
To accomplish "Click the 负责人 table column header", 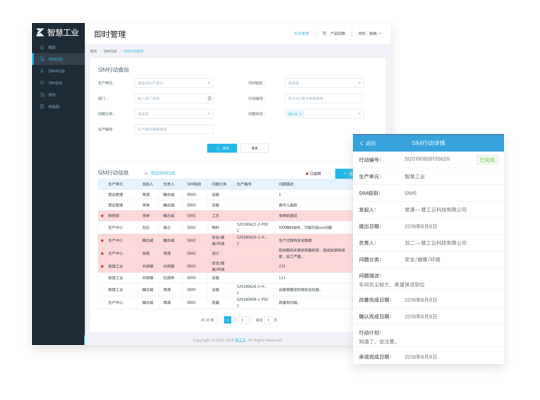I will pyautogui.click(x=169, y=184).
